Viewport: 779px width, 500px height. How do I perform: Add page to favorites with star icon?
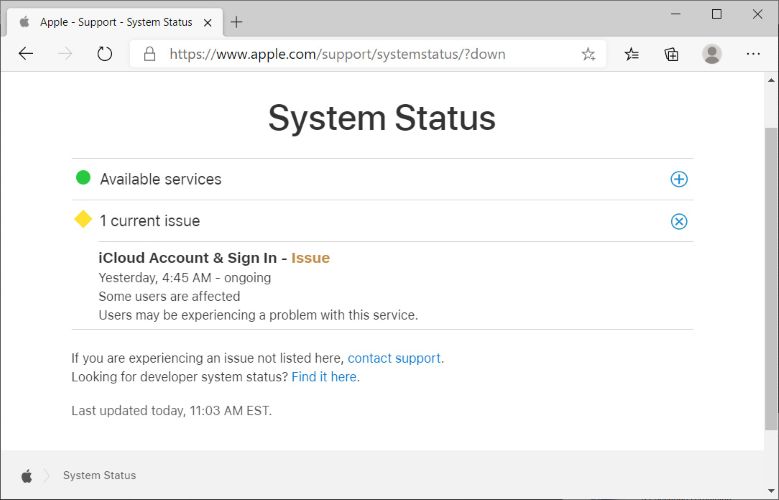(x=588, y=54)
